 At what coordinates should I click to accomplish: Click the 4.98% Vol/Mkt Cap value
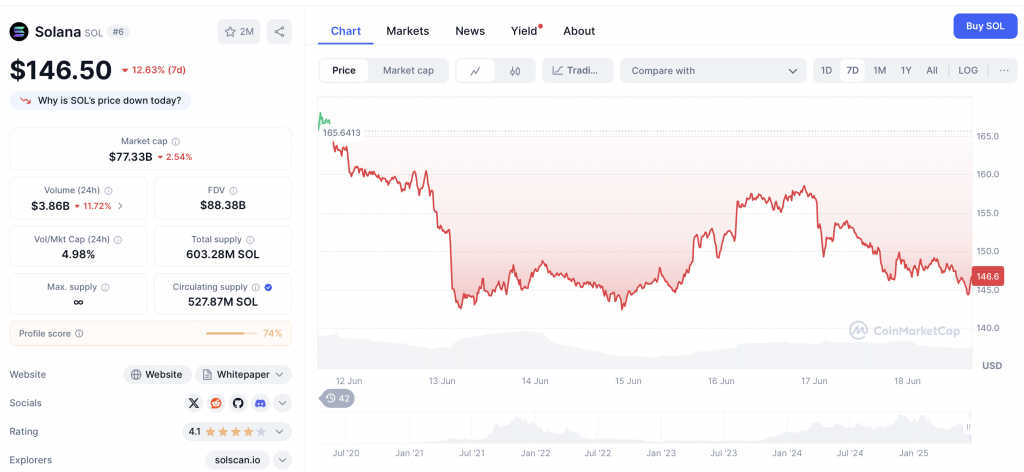pos(78,255)
